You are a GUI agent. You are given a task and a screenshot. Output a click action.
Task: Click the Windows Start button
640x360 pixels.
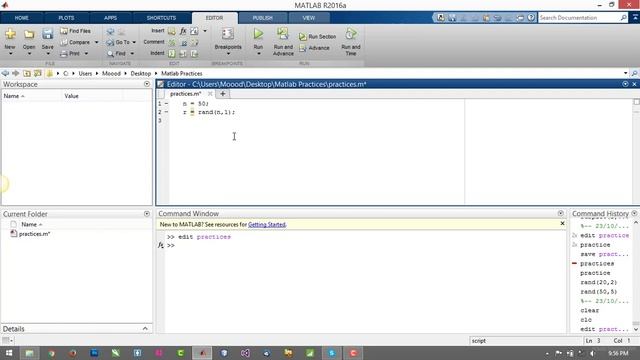8,353
